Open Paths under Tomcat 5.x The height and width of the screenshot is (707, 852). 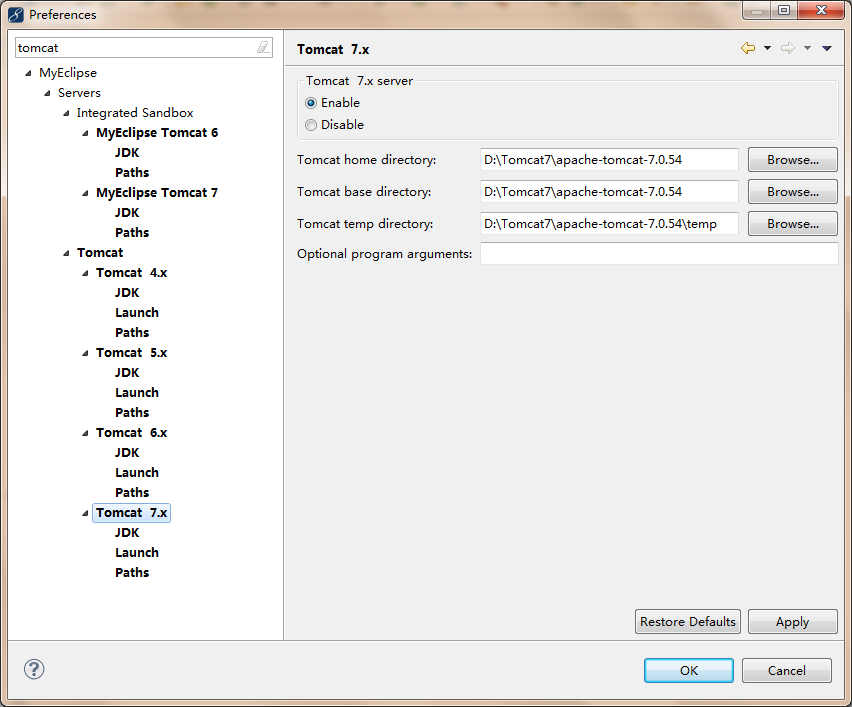tap(132, 412)
